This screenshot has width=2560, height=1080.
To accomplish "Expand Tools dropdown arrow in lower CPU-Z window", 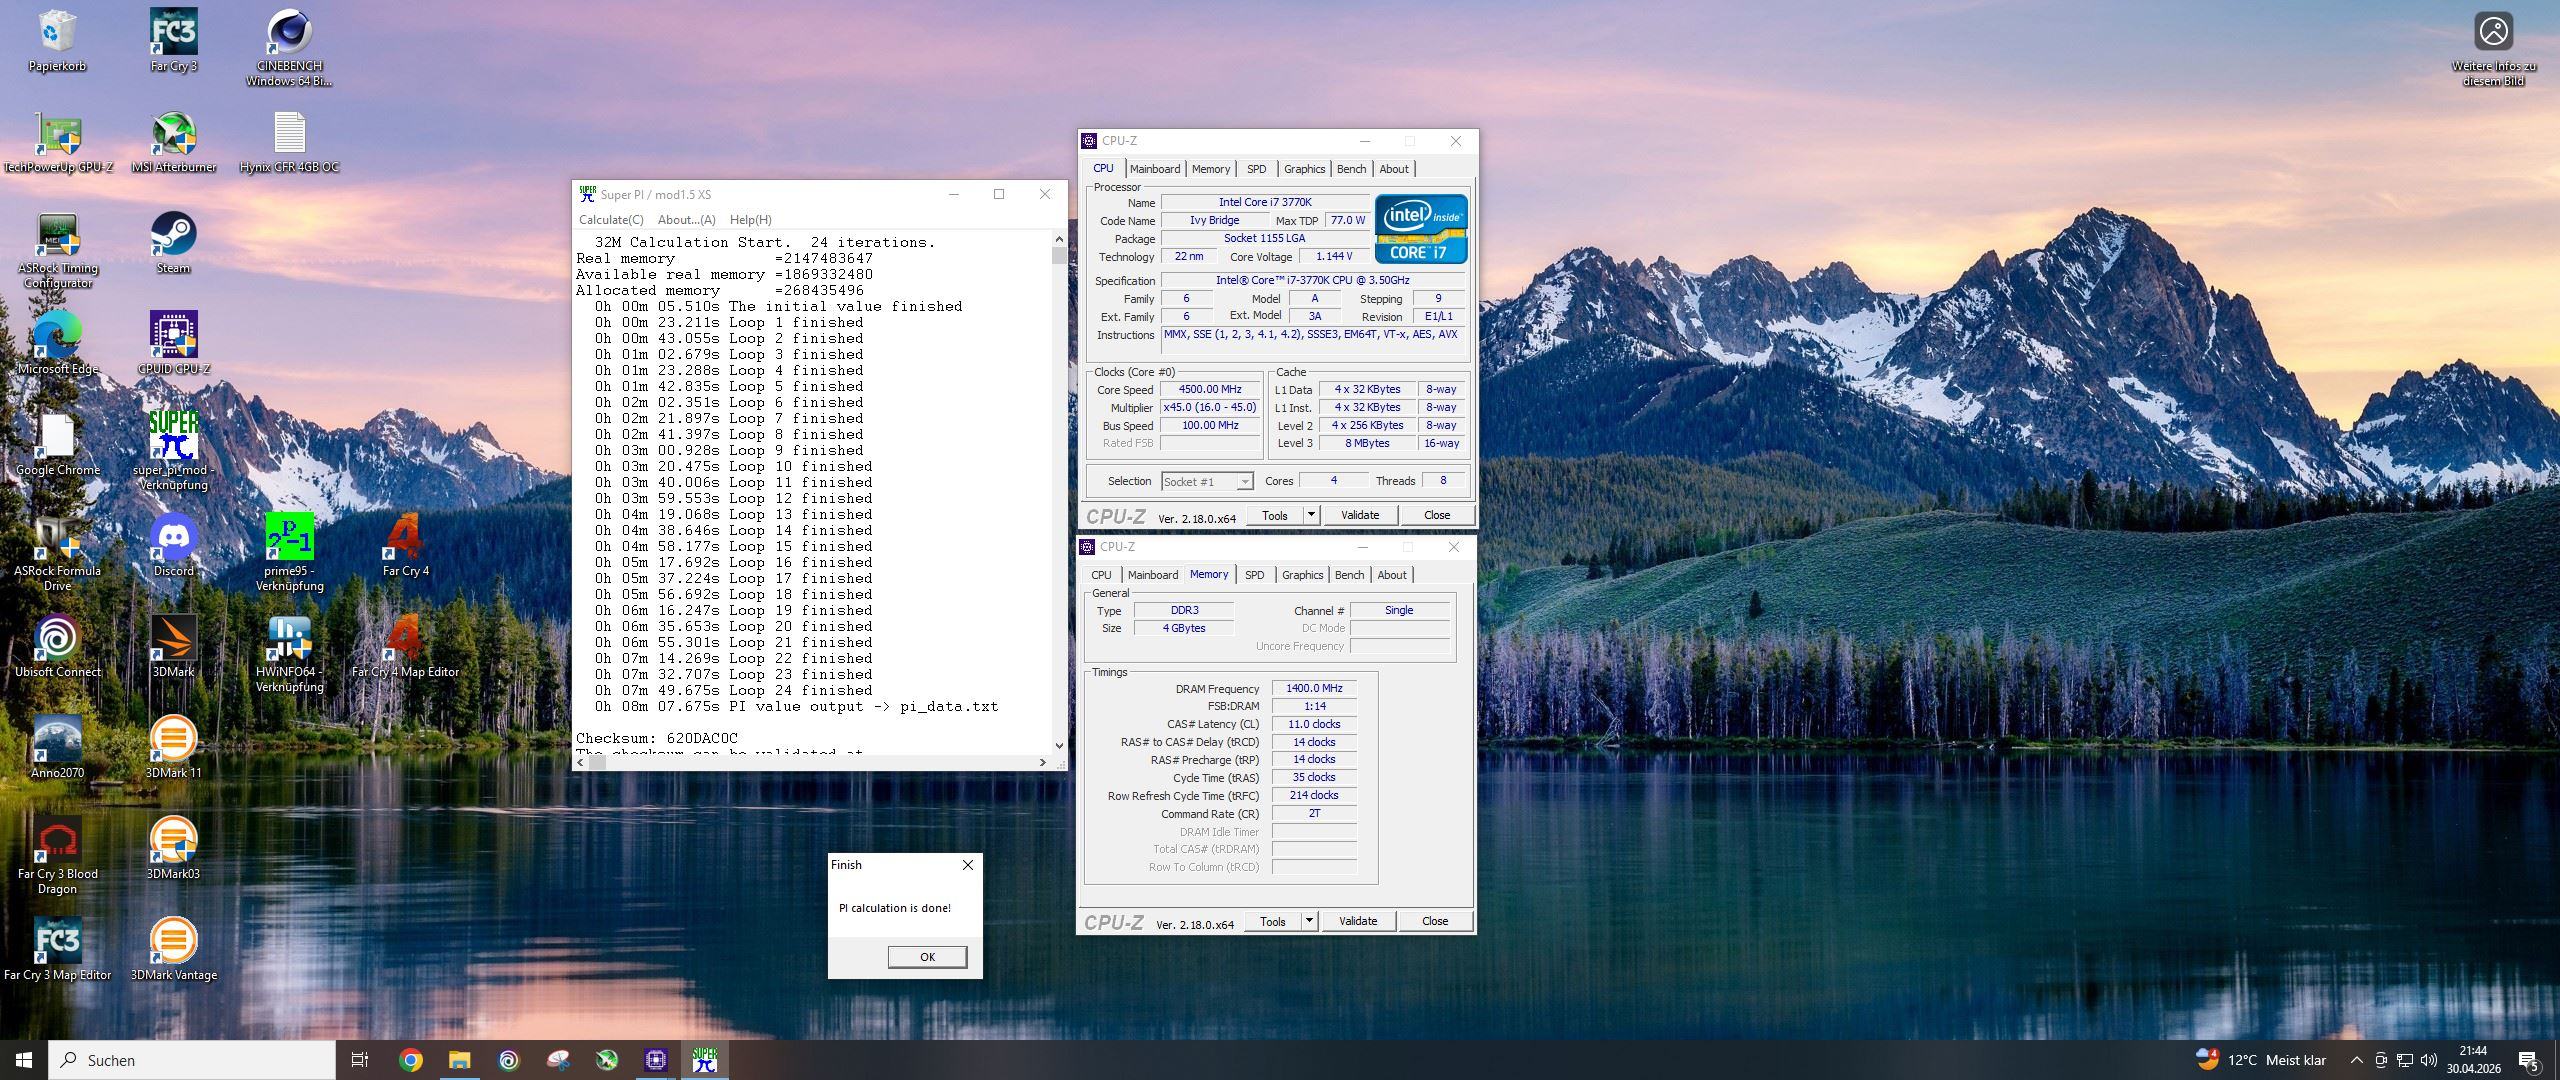I will tap(1309, 921).
